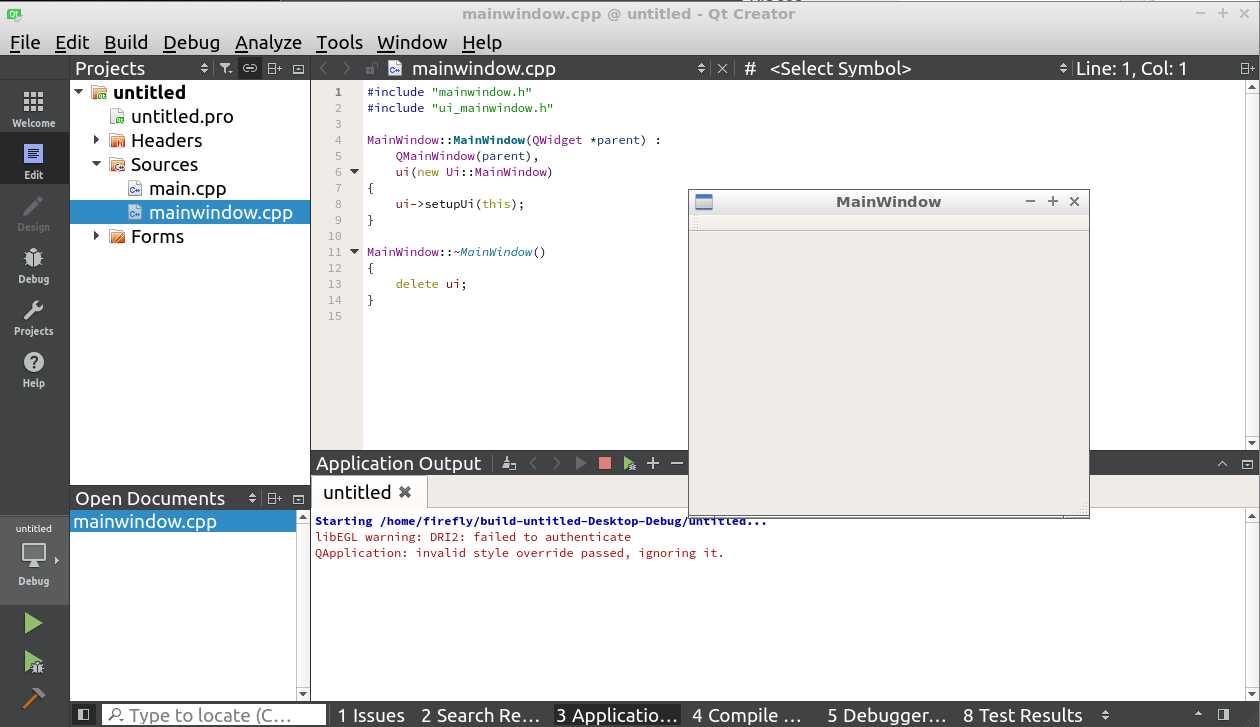Image resolution: width=1260 pixels, height=727 pixels.
Task: Toggle the line-ending/bookmark hash icon
Action: (x=750, y=69)
